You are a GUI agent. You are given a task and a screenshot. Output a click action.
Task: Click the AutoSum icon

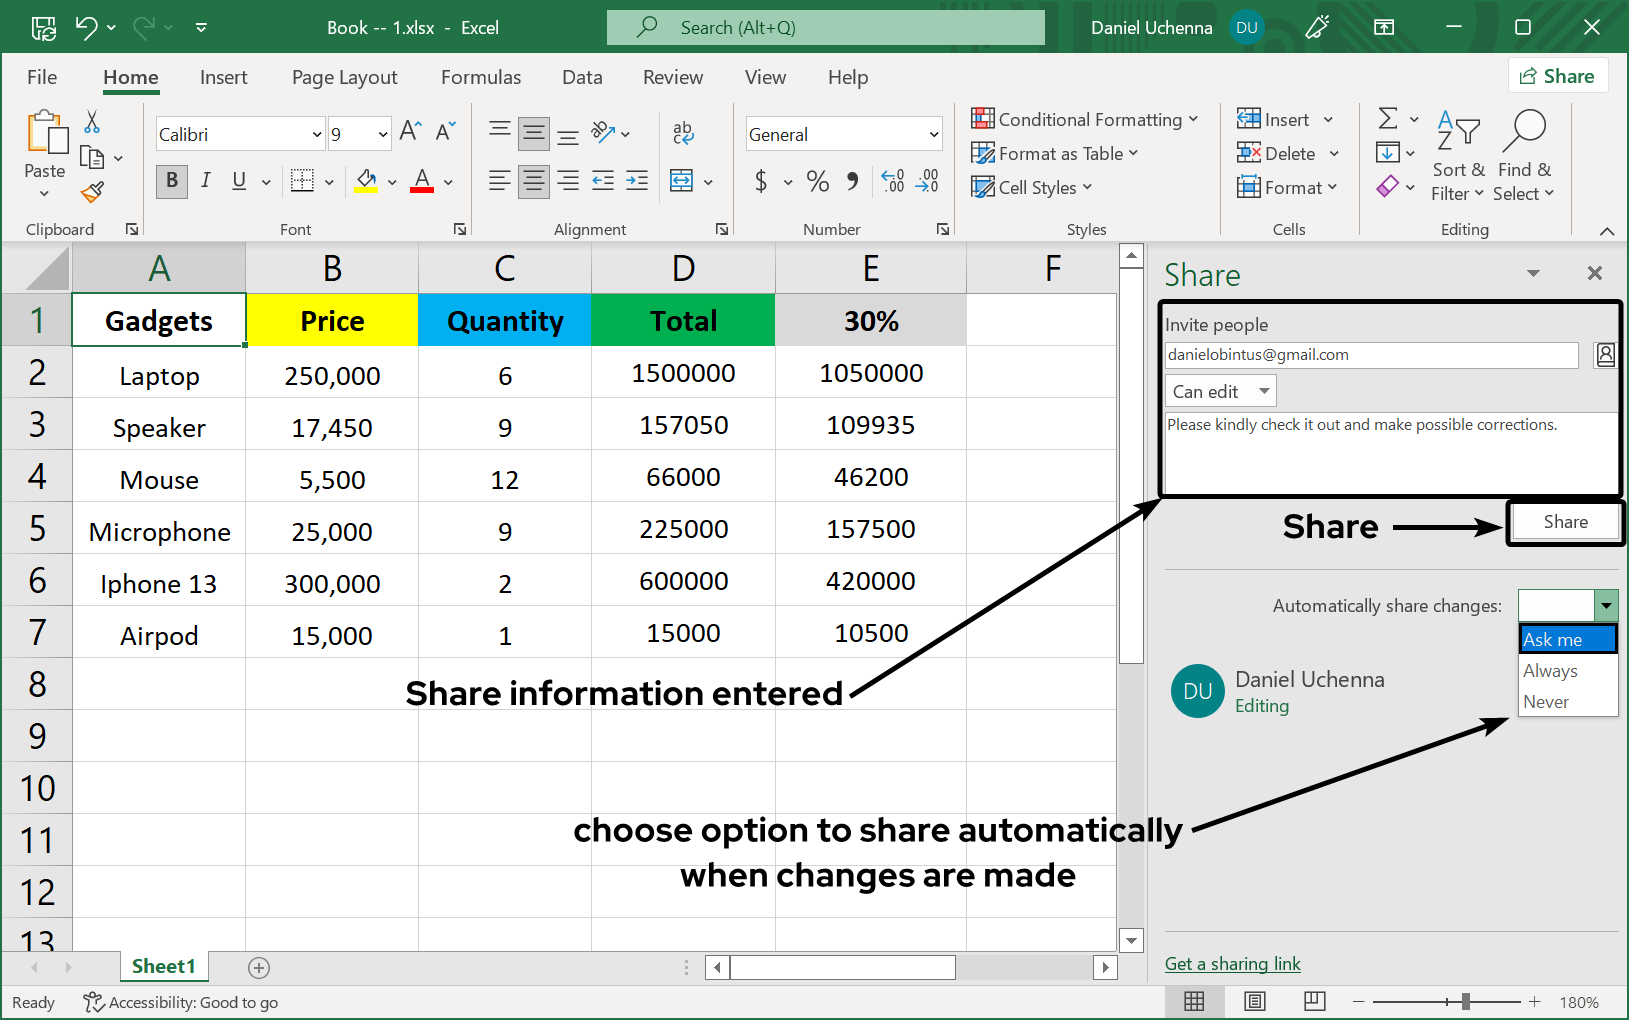coord(1389,117)
